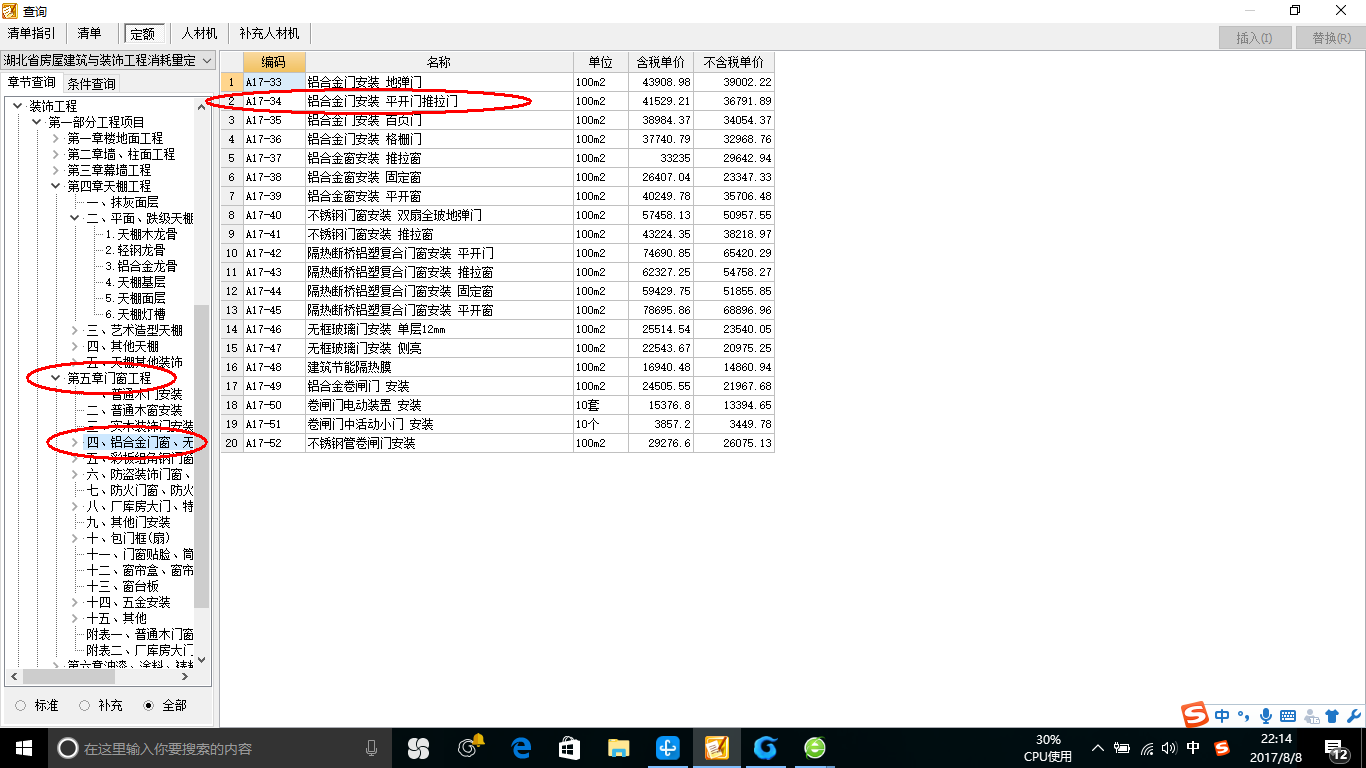Sort by the 编码 column header
This screenshot has width=1366, height=768.
click(274, 62)
